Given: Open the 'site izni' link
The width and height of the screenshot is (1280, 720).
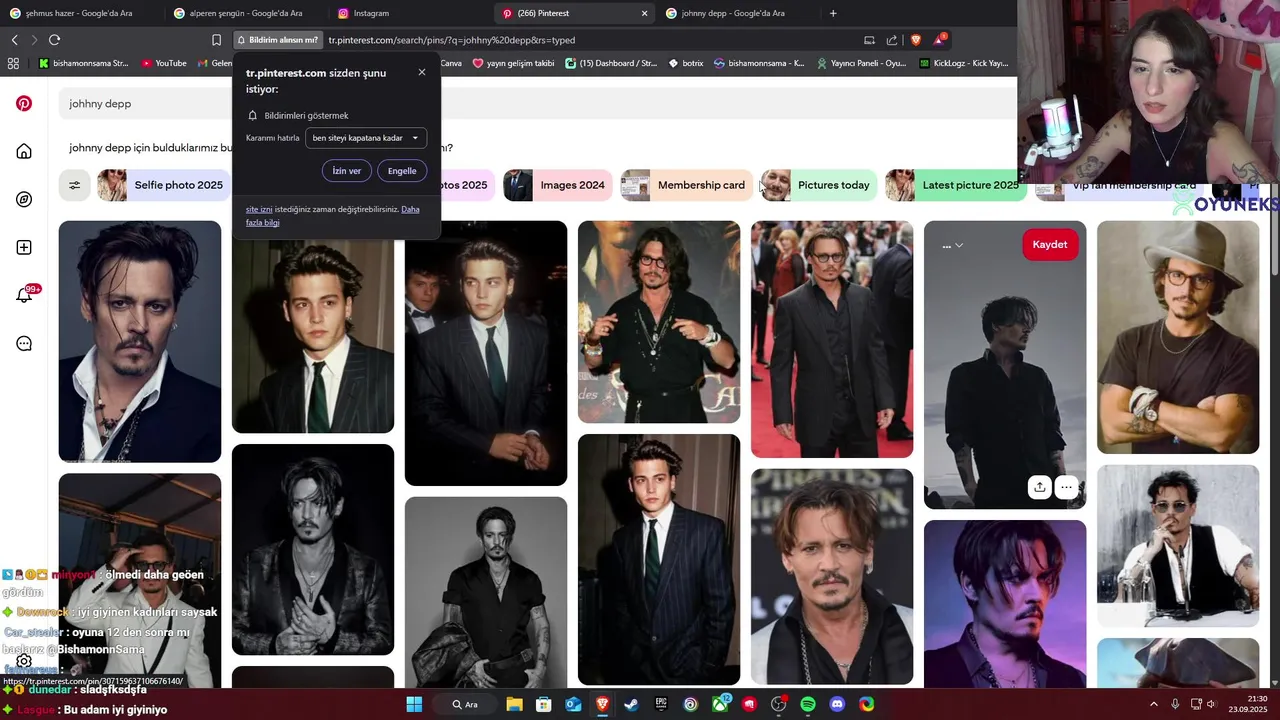Looking at the screenshot, I should [259, 209].
